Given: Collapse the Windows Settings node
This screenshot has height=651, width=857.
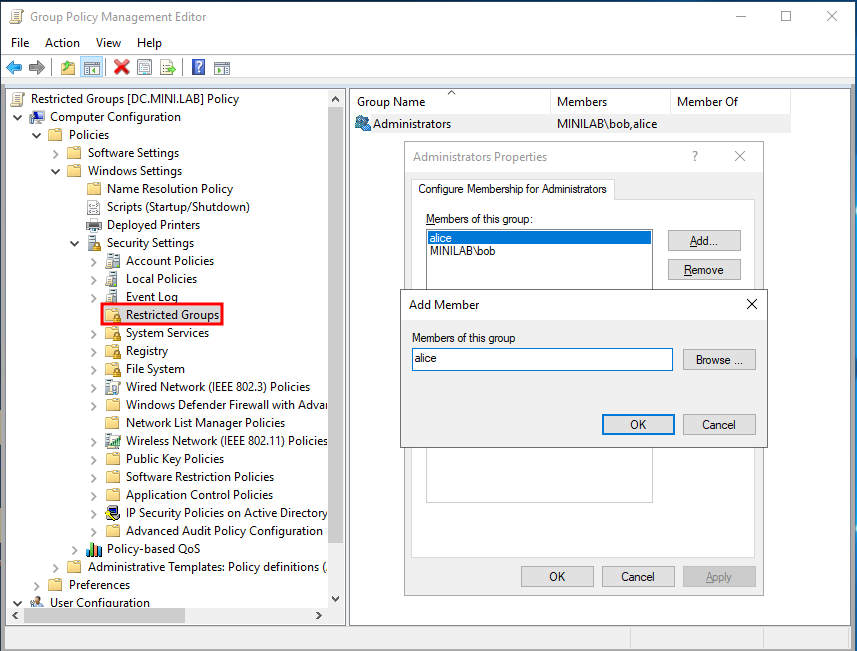Looking at the screenshot, I should tap(55, 172).
